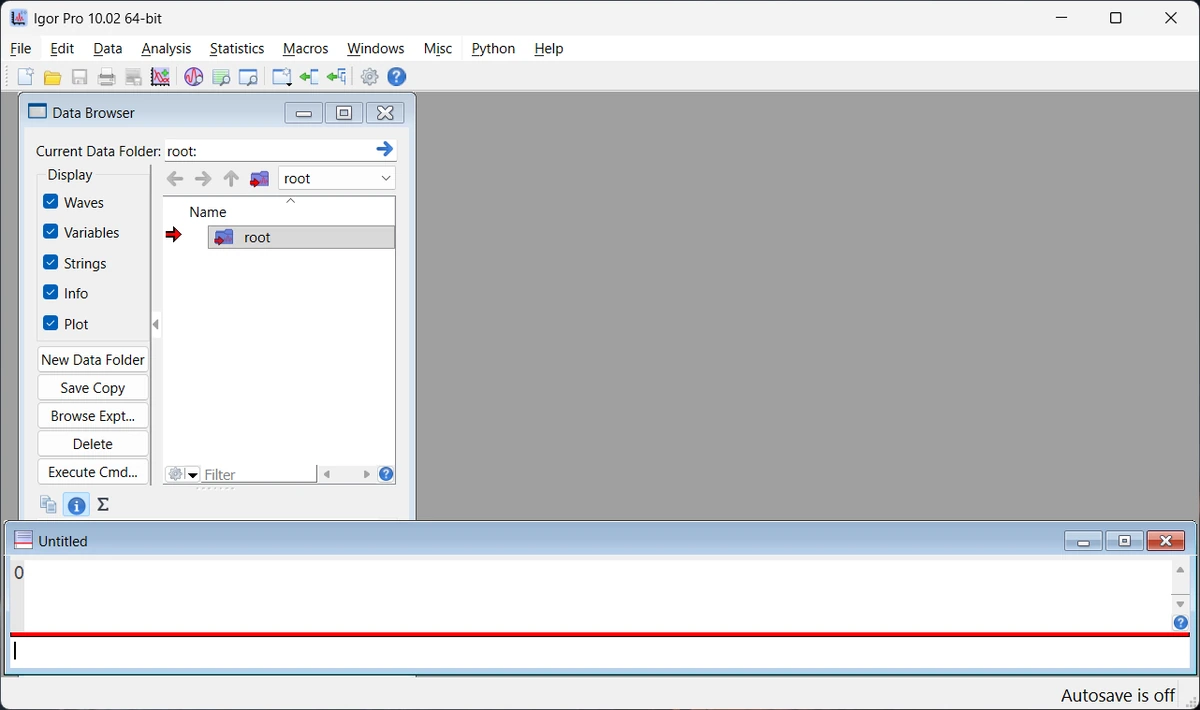Open the Python menu

[x=494, y=48]
